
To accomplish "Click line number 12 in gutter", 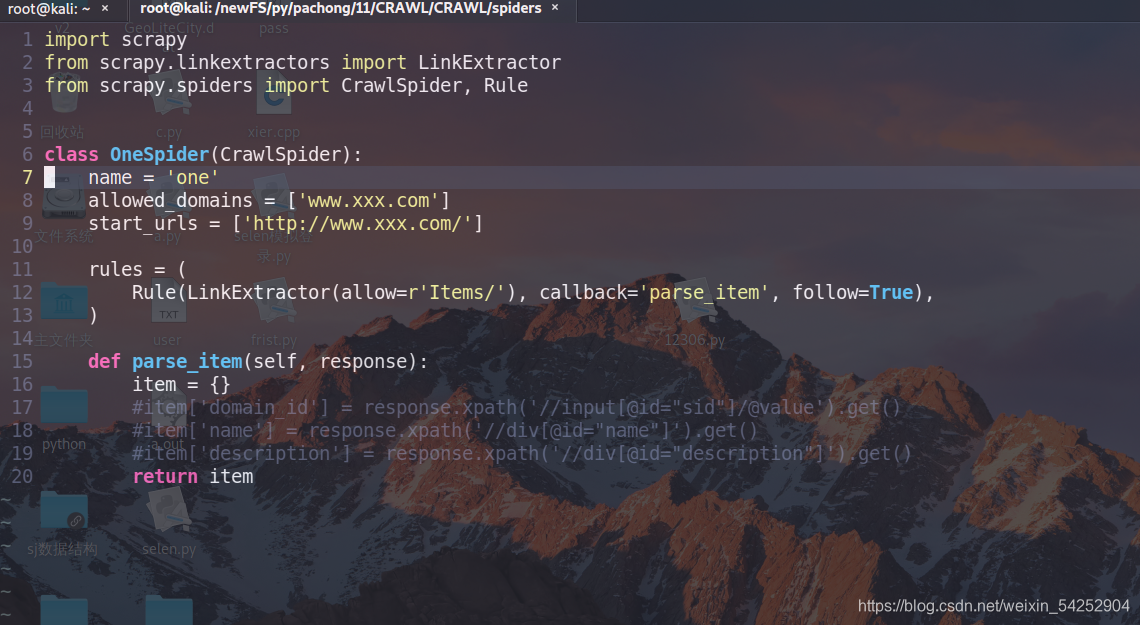I will pos(23,292).
